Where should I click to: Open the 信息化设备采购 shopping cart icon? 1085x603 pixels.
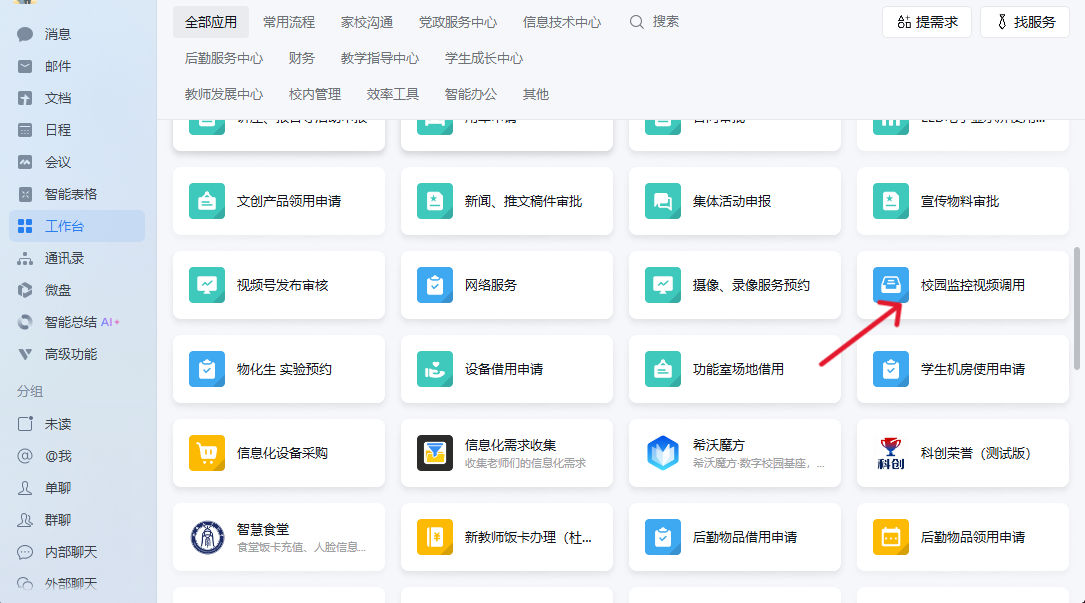click(207, 453)
